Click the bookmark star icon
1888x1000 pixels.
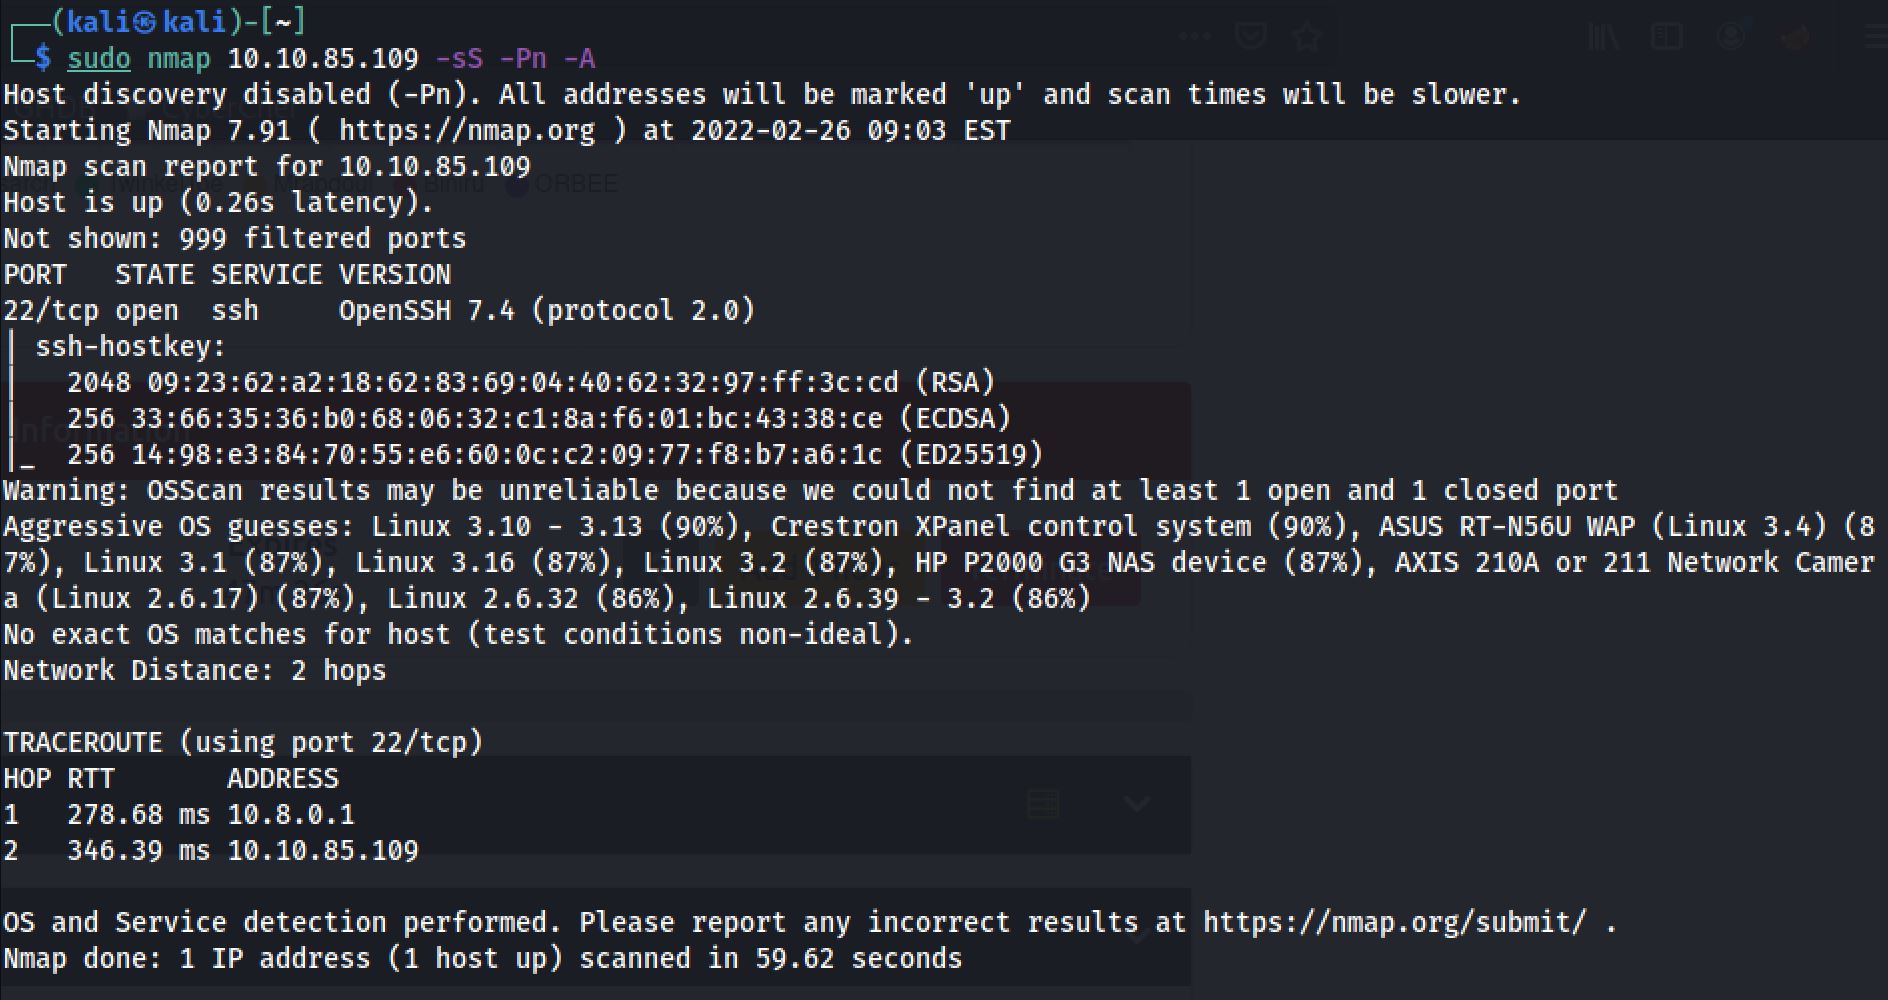[1307, 38]
